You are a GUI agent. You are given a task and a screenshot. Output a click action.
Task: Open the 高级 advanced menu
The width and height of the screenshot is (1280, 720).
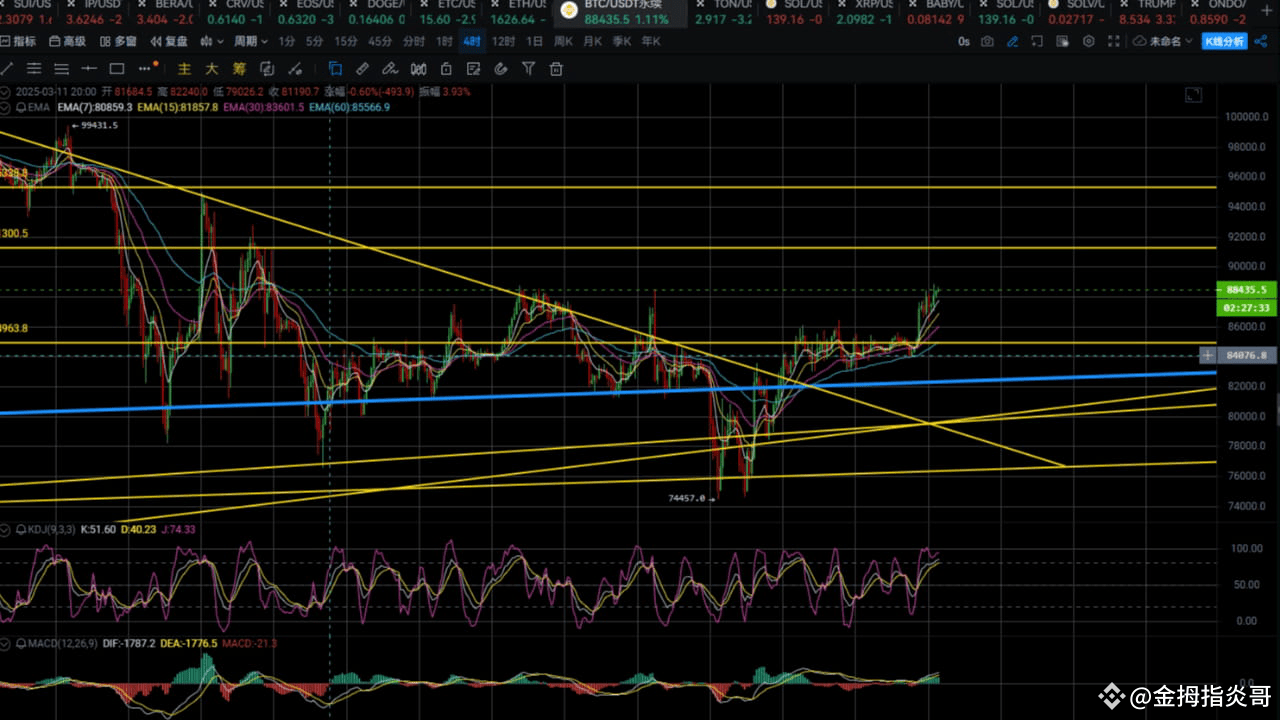pos(68,41)
